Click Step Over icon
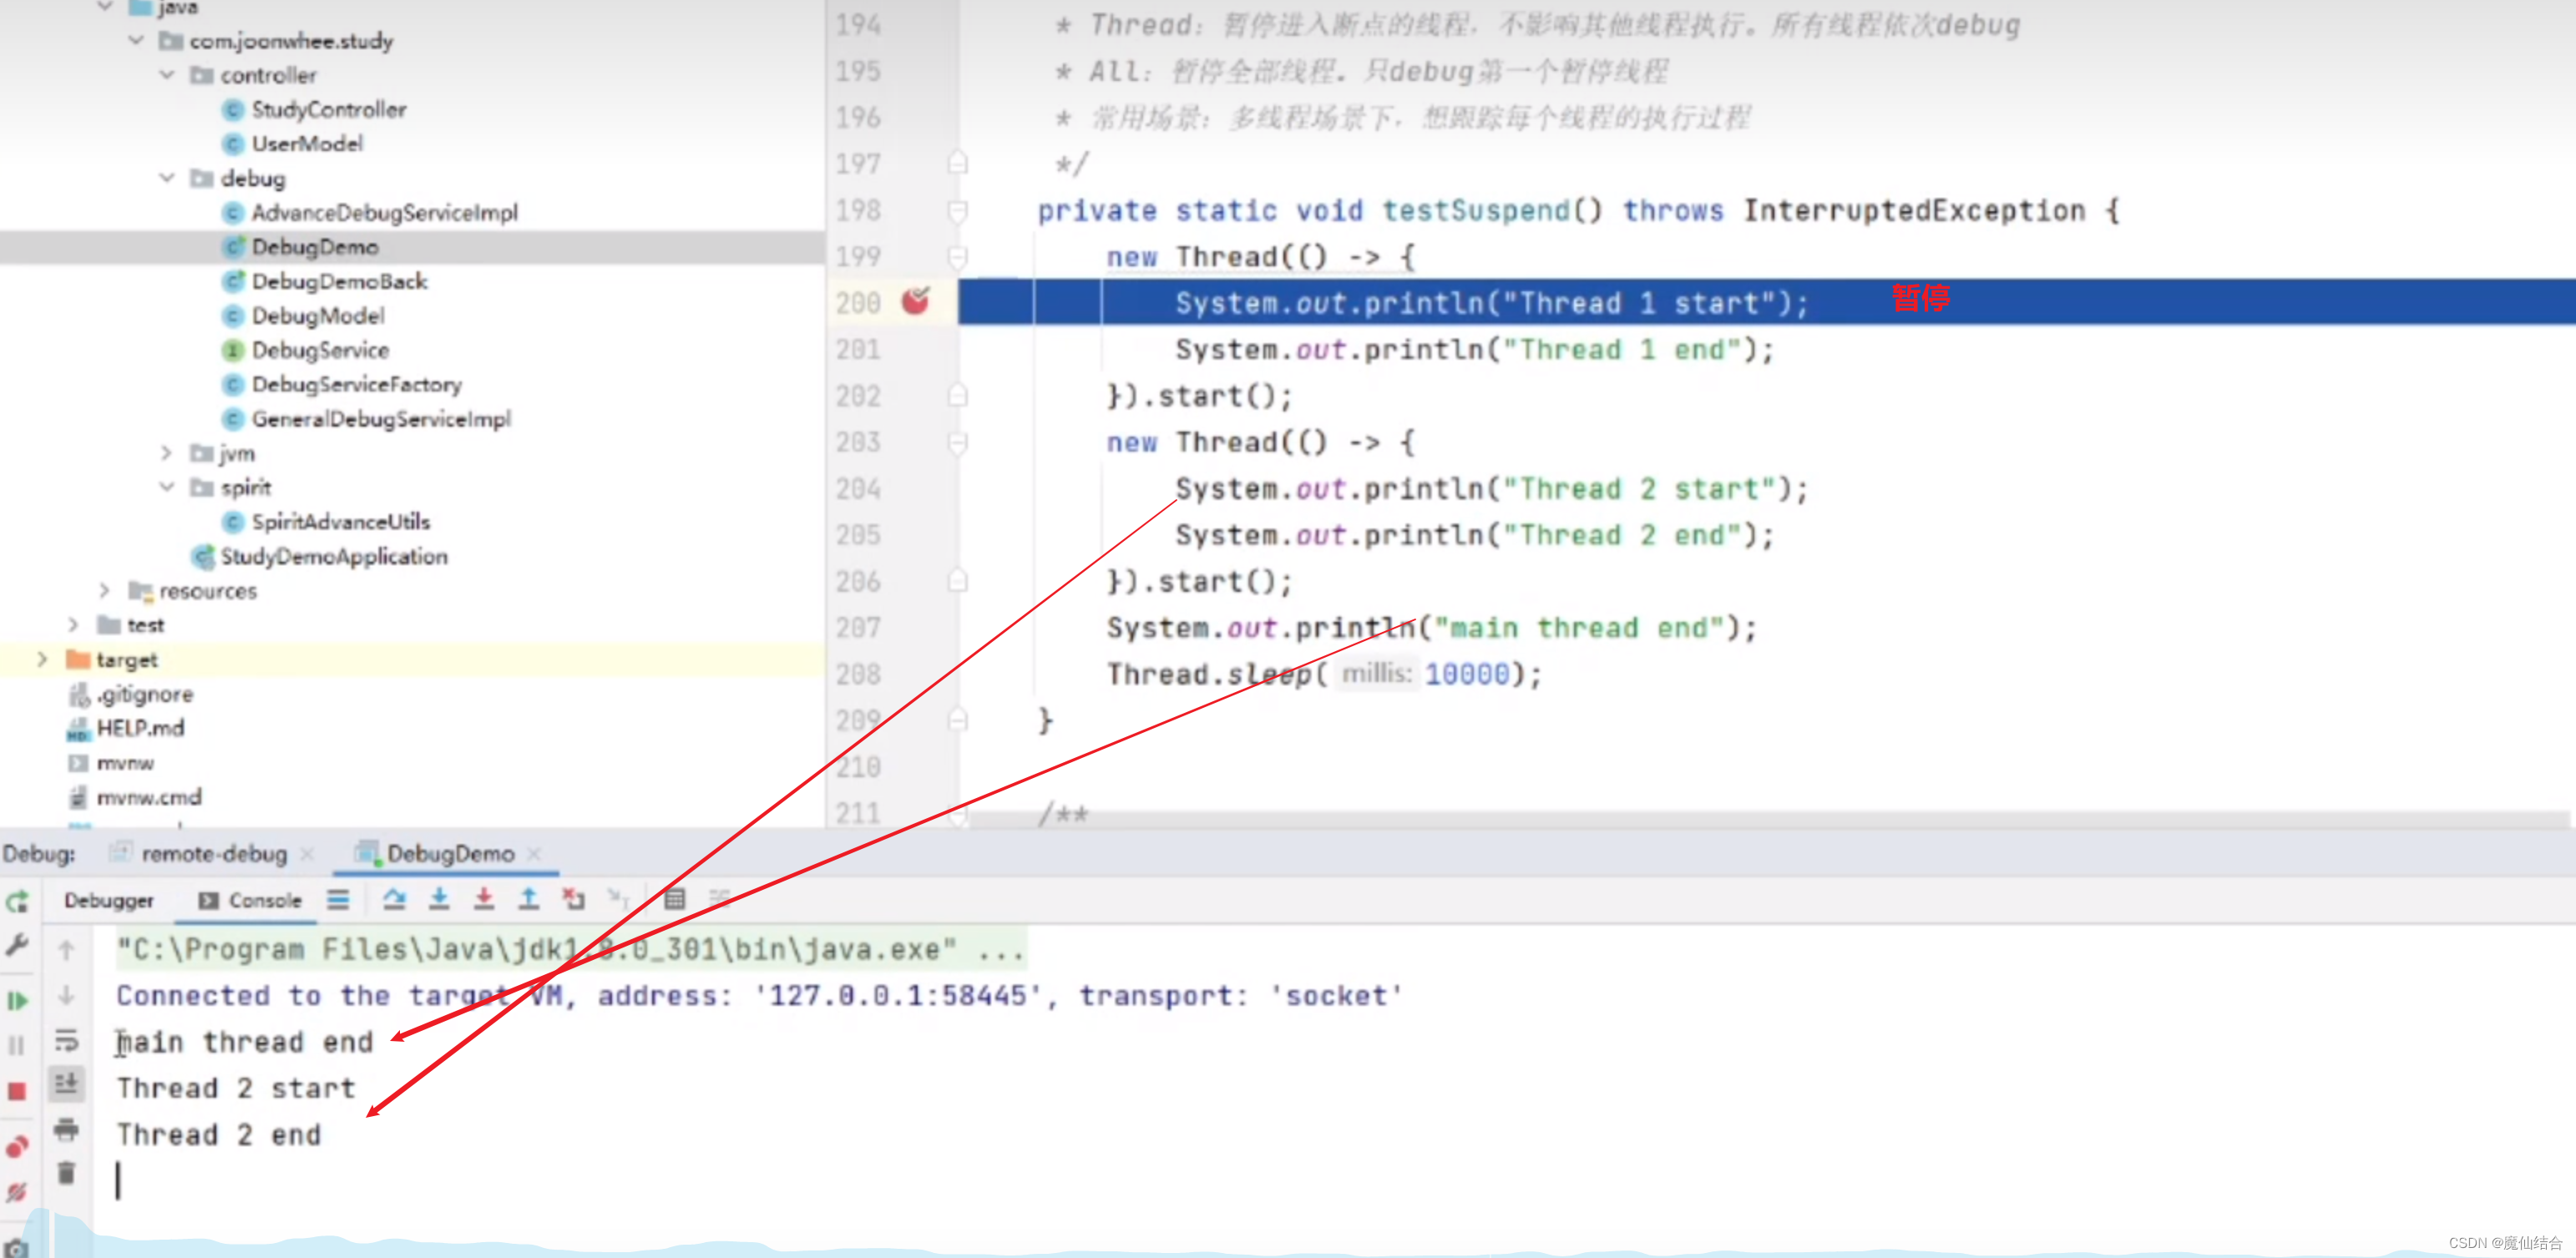Viewport: 2576px width, 1258px height. click(x=394, y=900)
